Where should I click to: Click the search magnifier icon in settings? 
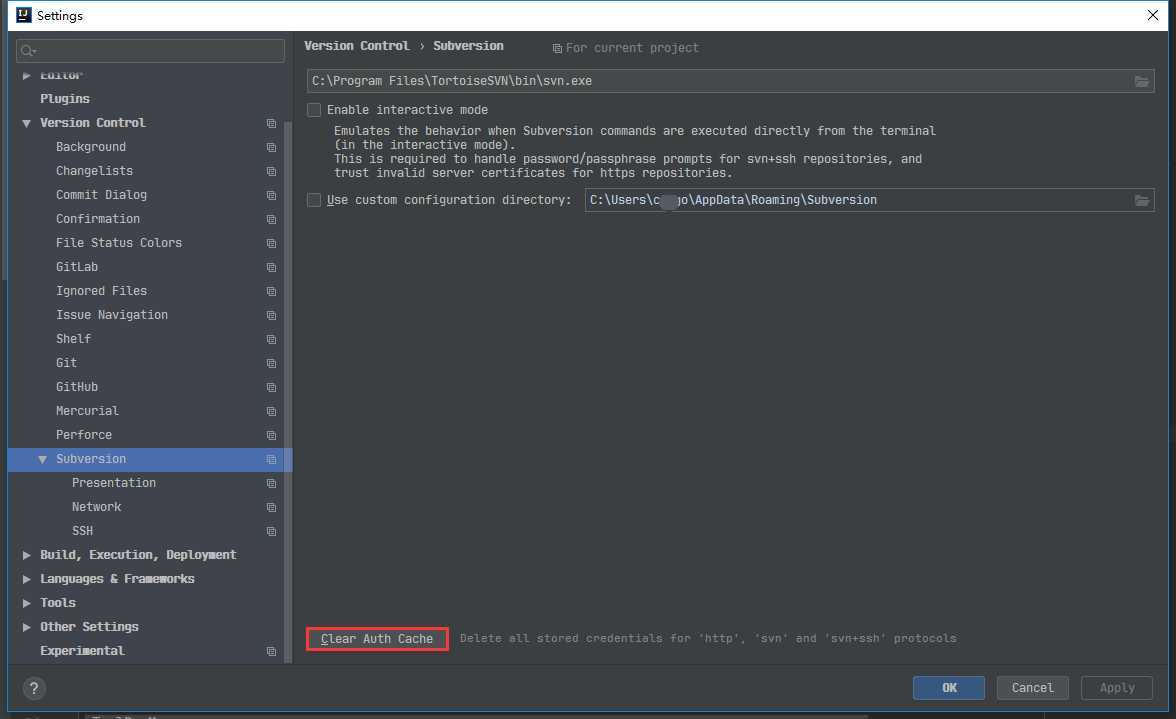[x=28, y=51]
